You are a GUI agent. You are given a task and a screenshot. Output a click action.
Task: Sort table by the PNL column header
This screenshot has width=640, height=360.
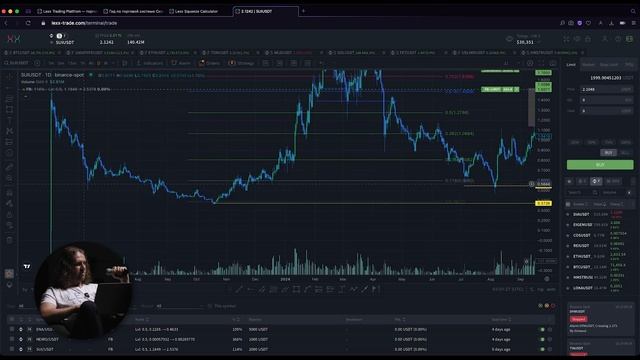(x=400, y=320)
